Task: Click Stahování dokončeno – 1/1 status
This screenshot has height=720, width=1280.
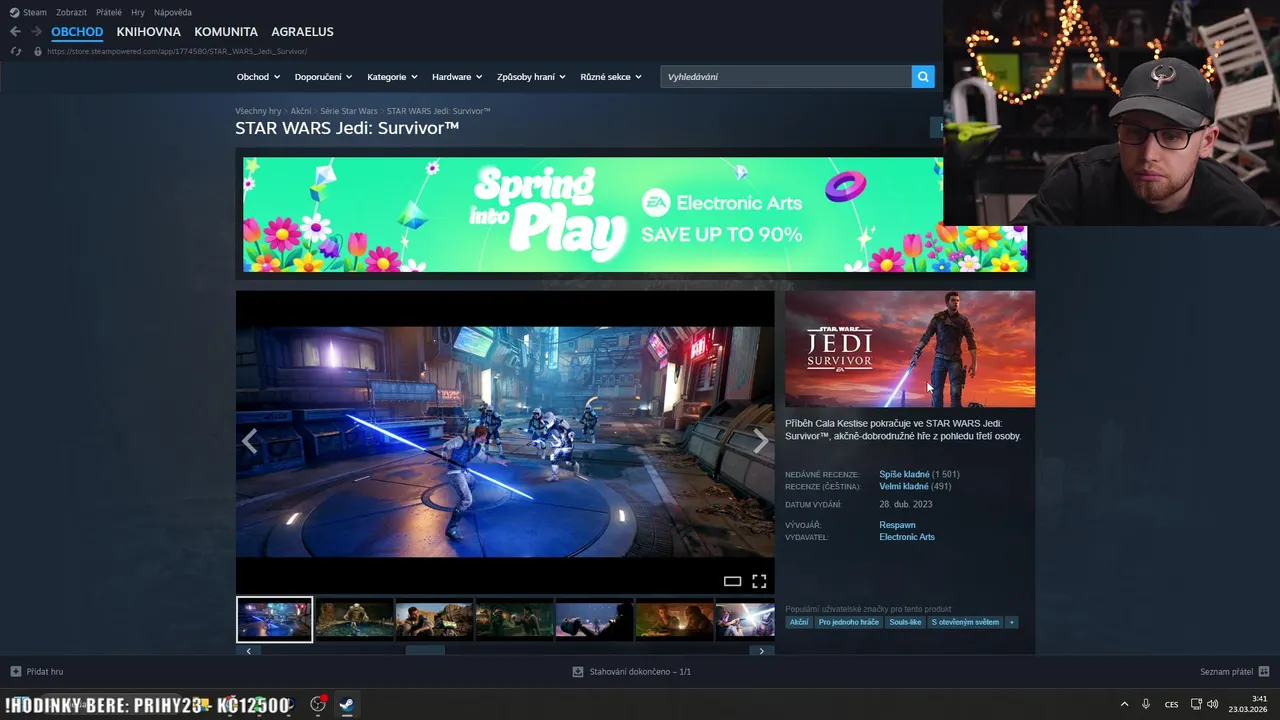Action: tap(640, 672)
